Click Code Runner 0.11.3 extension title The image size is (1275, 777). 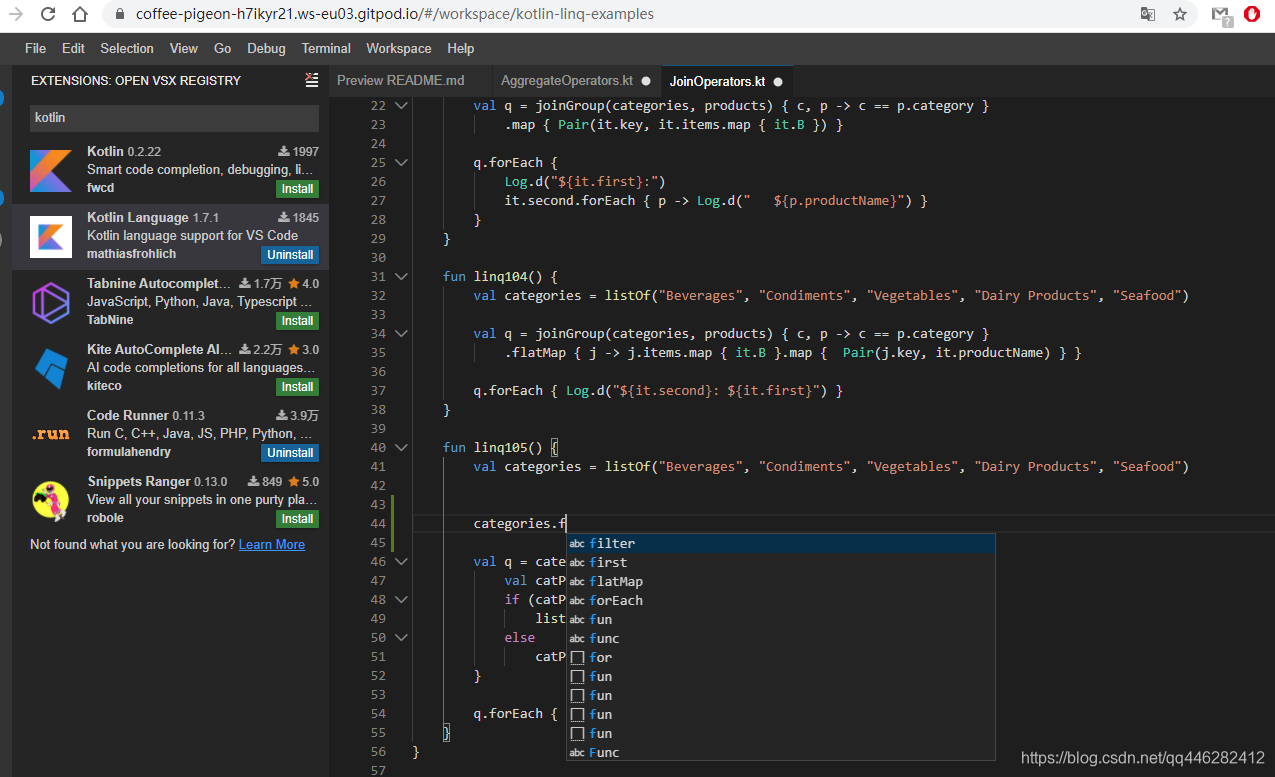146,415
